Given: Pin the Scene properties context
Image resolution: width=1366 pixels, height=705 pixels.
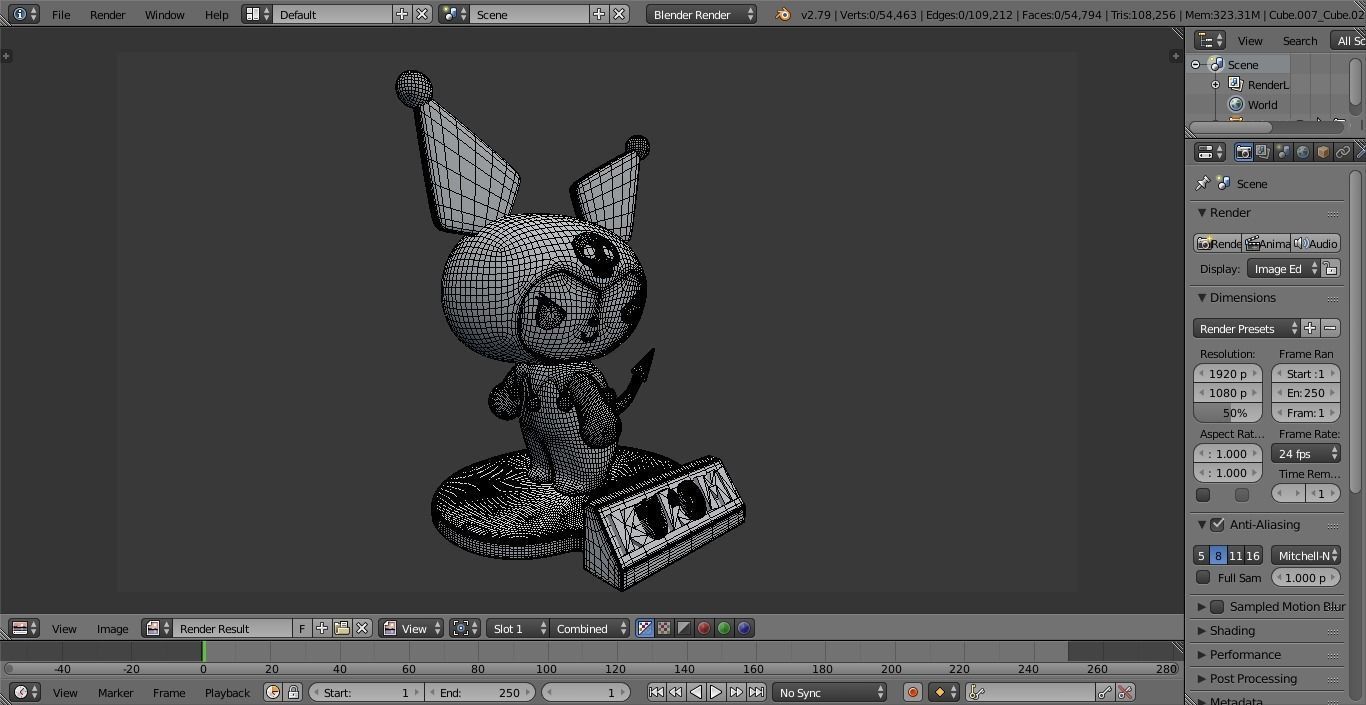Looking at the screenshot, I should (1203, 184).
